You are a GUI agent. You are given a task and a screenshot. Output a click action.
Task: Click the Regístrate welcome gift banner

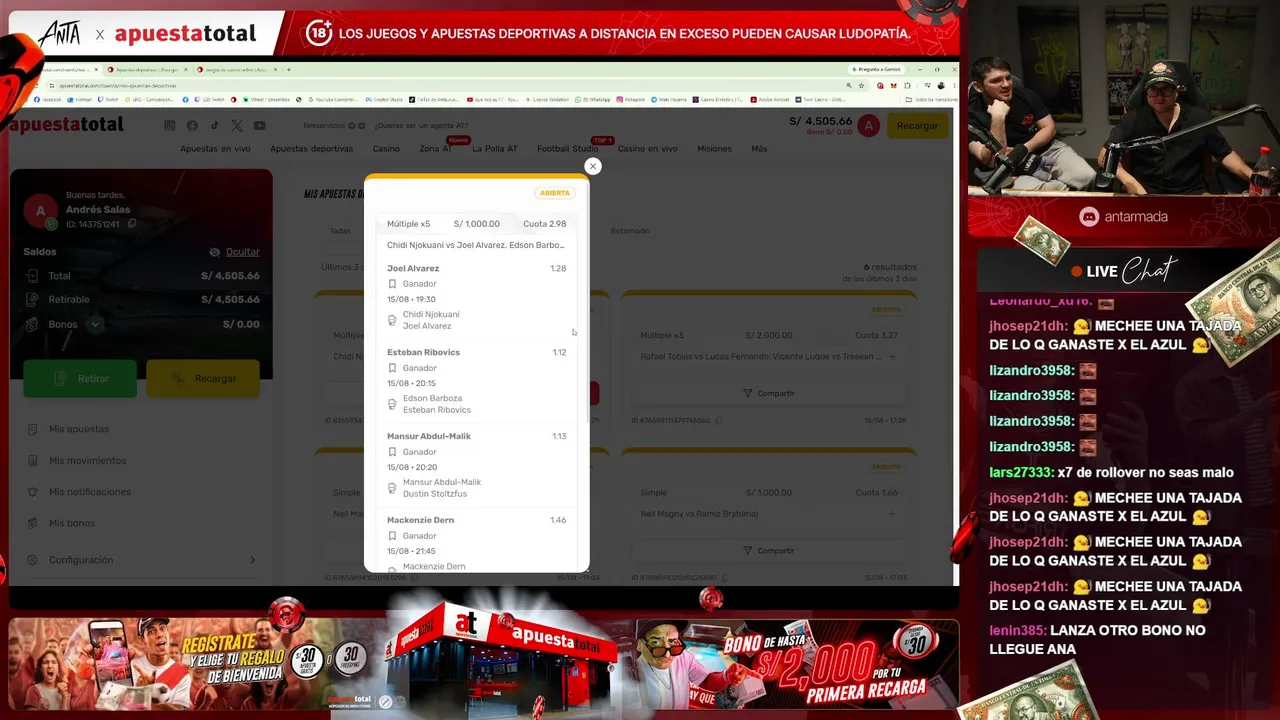[x=196, y=664]
